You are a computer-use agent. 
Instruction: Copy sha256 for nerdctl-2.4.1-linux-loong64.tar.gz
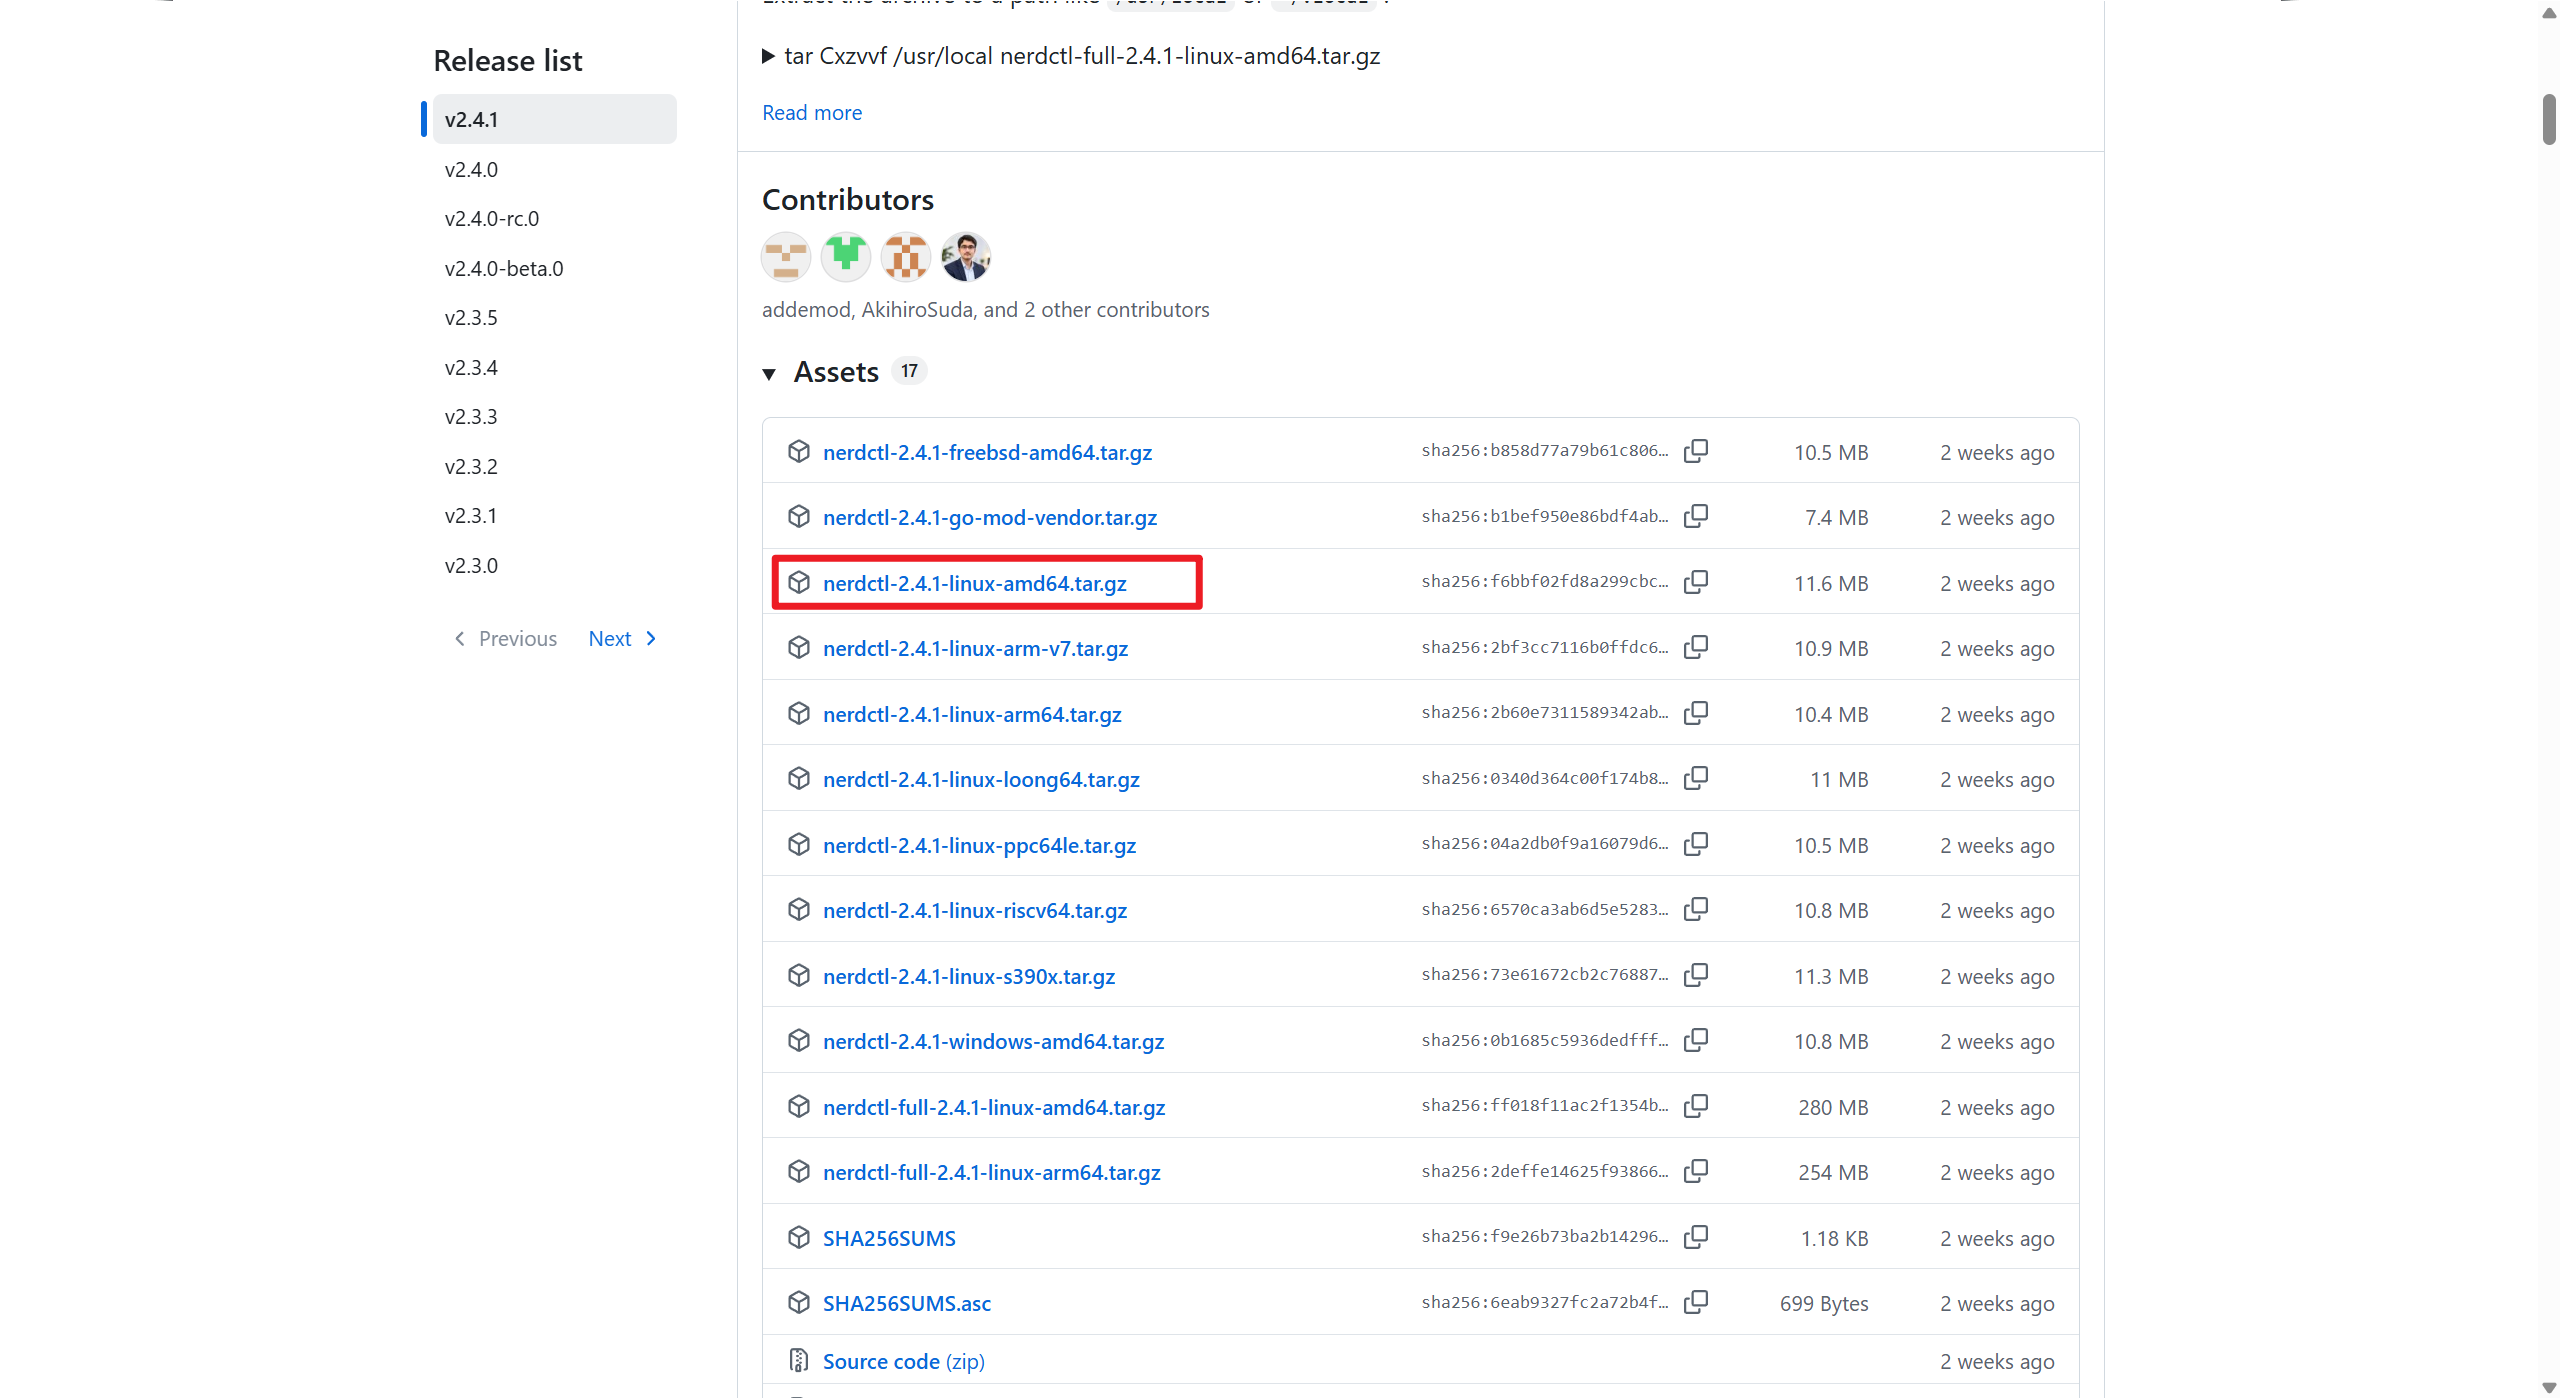pyautogui.click(x=1696, y=778)
